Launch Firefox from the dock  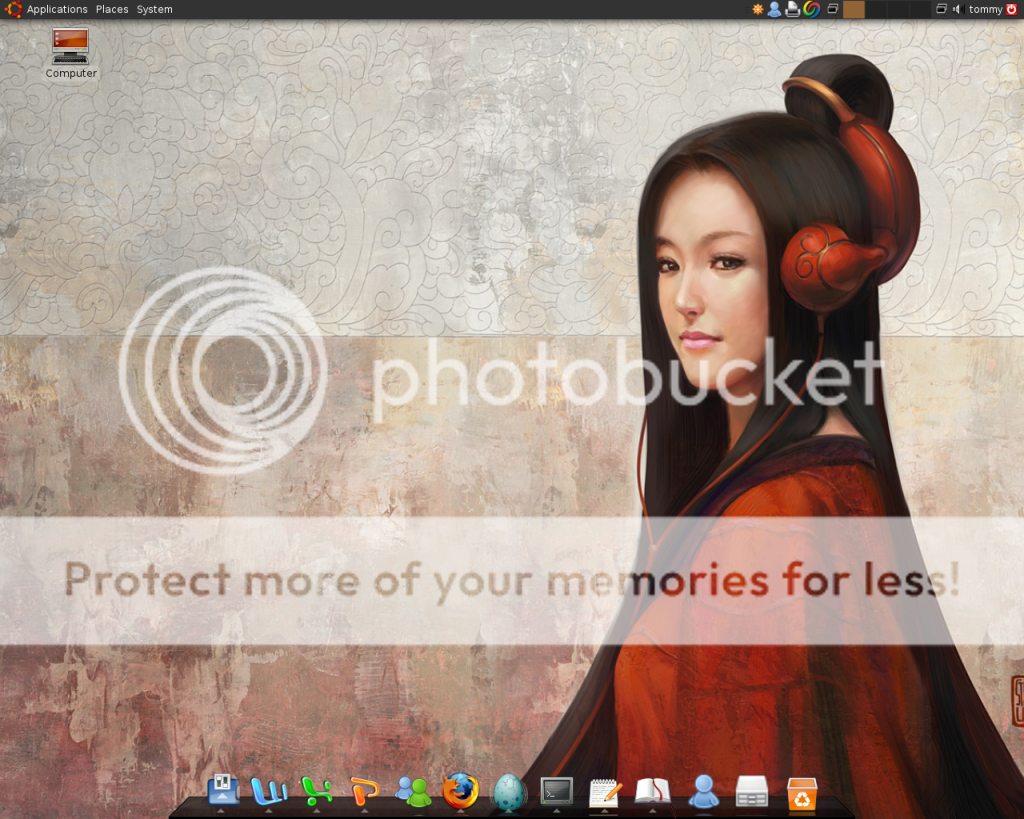(x=460, y=791)
